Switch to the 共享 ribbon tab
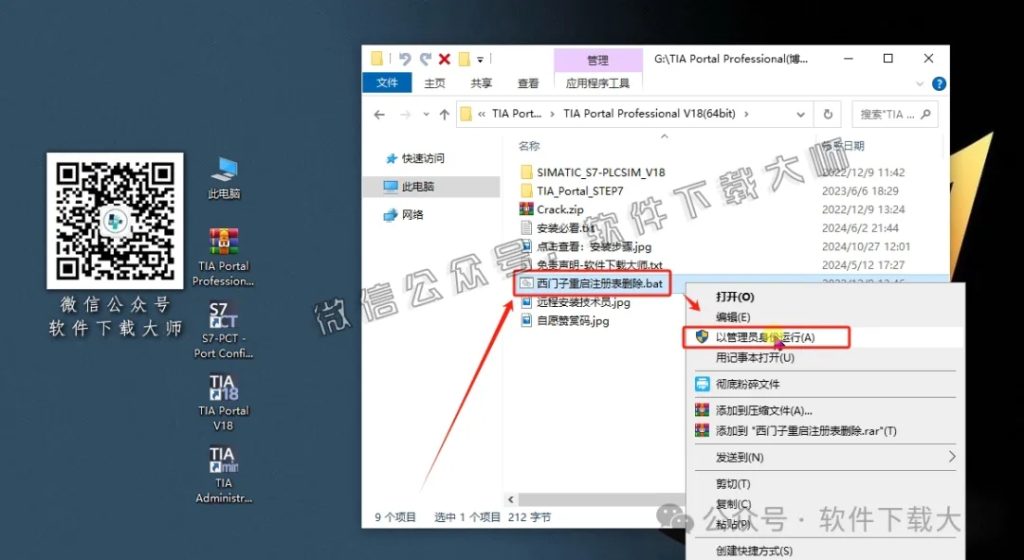 pos(481,84)
